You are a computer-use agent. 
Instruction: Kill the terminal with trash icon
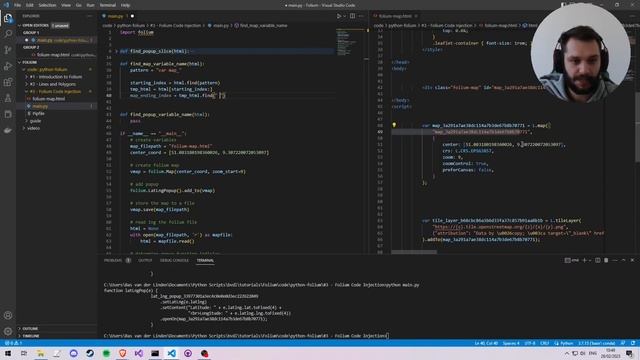click(x=606, y=260)
